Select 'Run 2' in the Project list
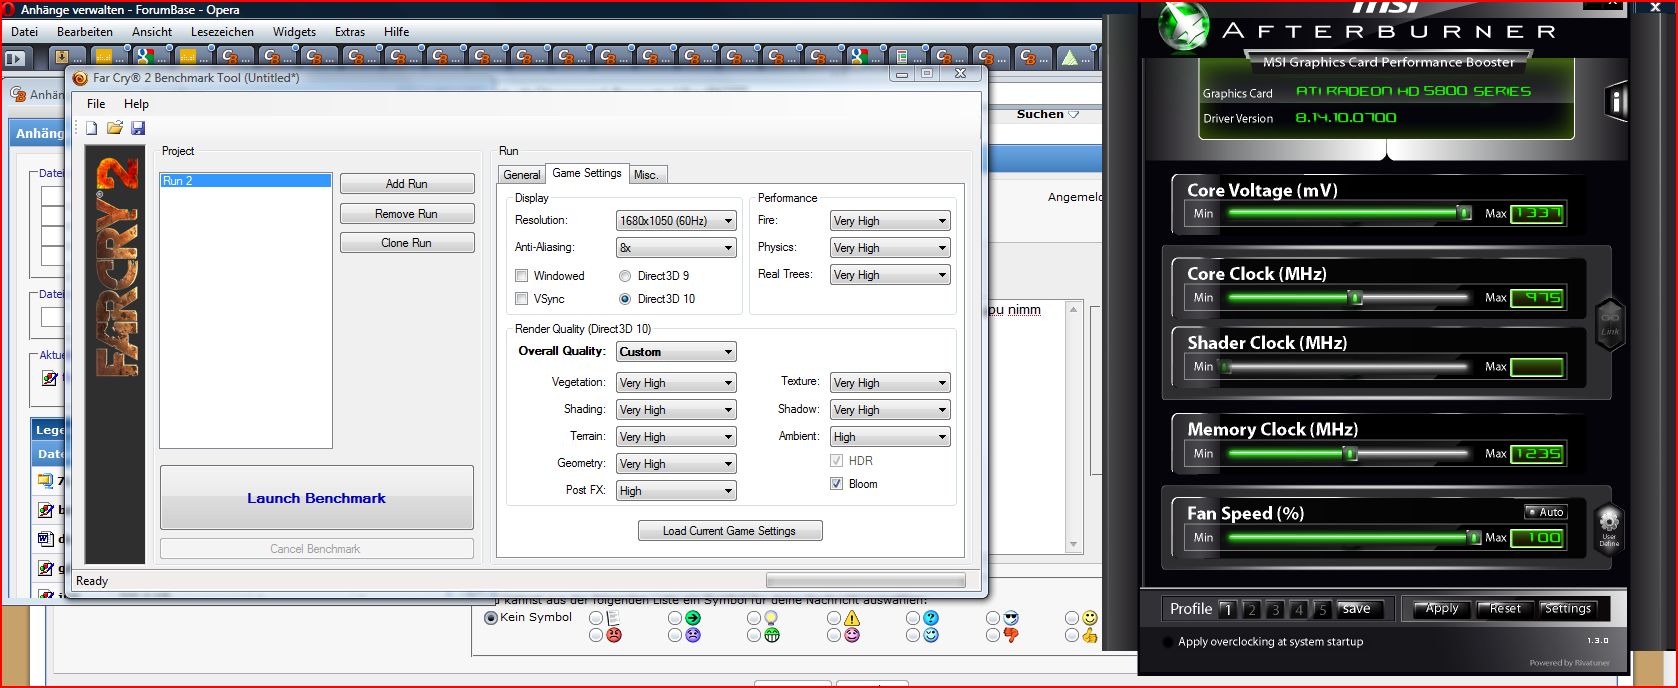Screen dimensions: 1678x688 coord(246,181)
